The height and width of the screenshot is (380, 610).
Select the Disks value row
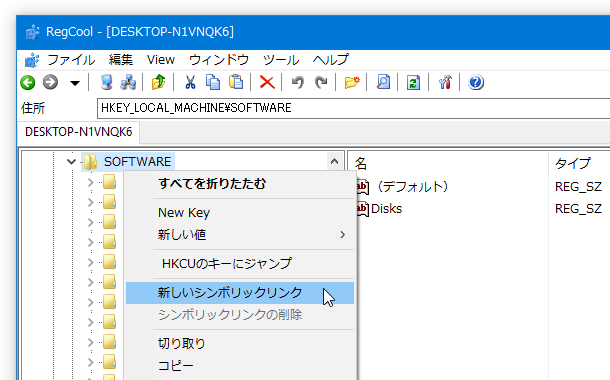[x=386, y=209]
